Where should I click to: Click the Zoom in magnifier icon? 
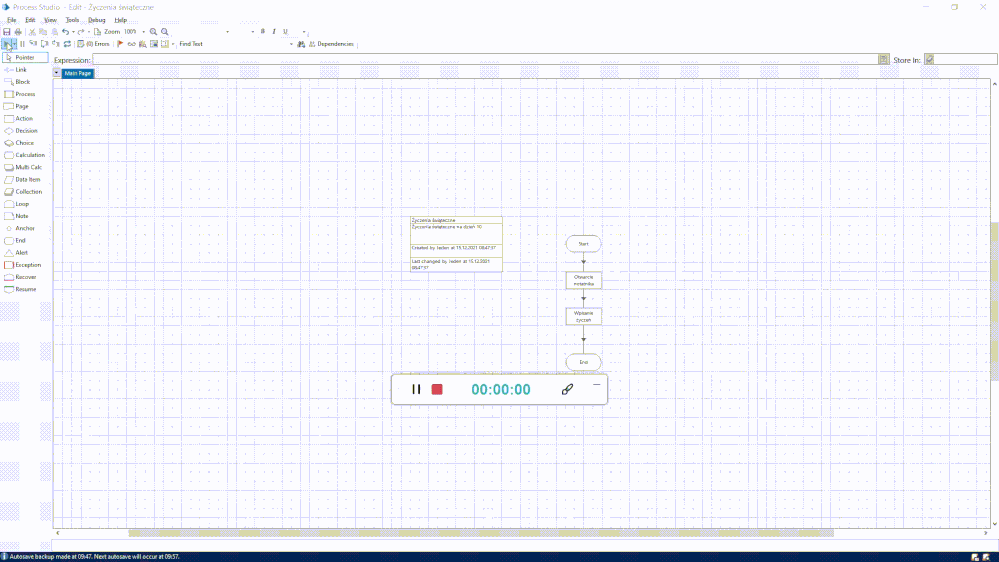[x=153, y=32]
